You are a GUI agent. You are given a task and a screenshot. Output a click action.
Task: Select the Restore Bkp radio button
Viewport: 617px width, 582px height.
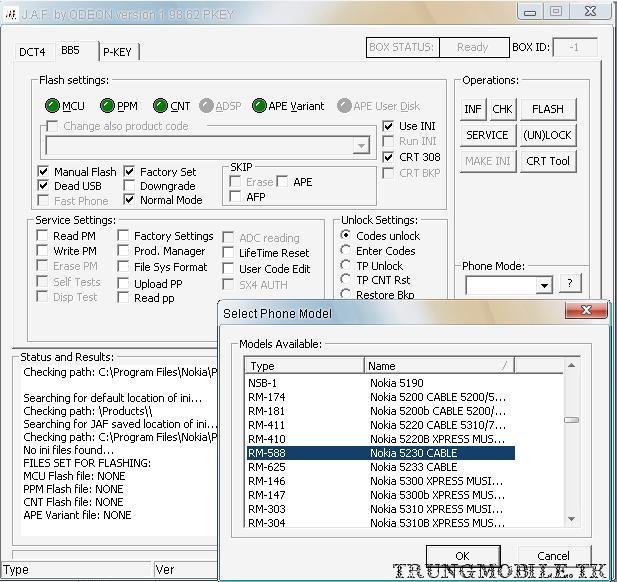tap(345, 294)
